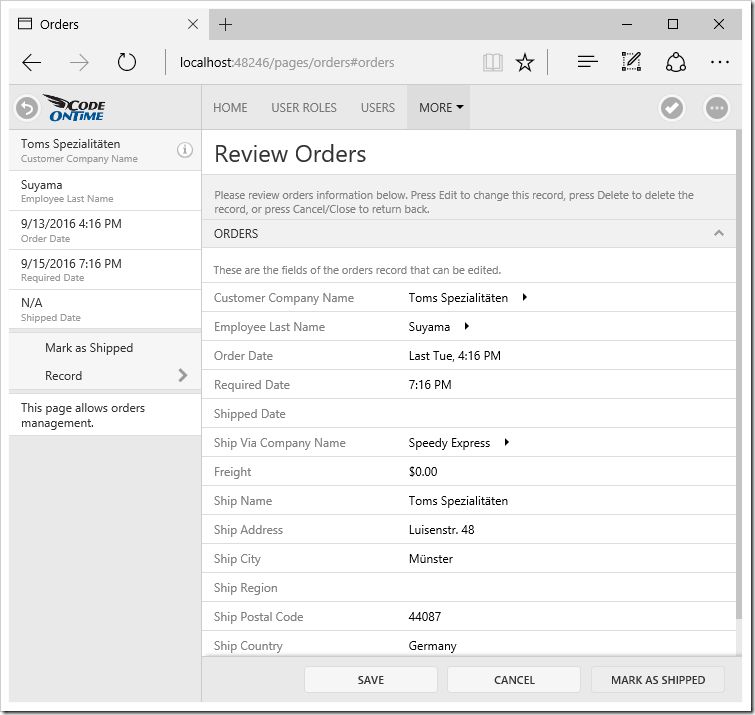Click Ship Country value Germany

click(432, 646)
